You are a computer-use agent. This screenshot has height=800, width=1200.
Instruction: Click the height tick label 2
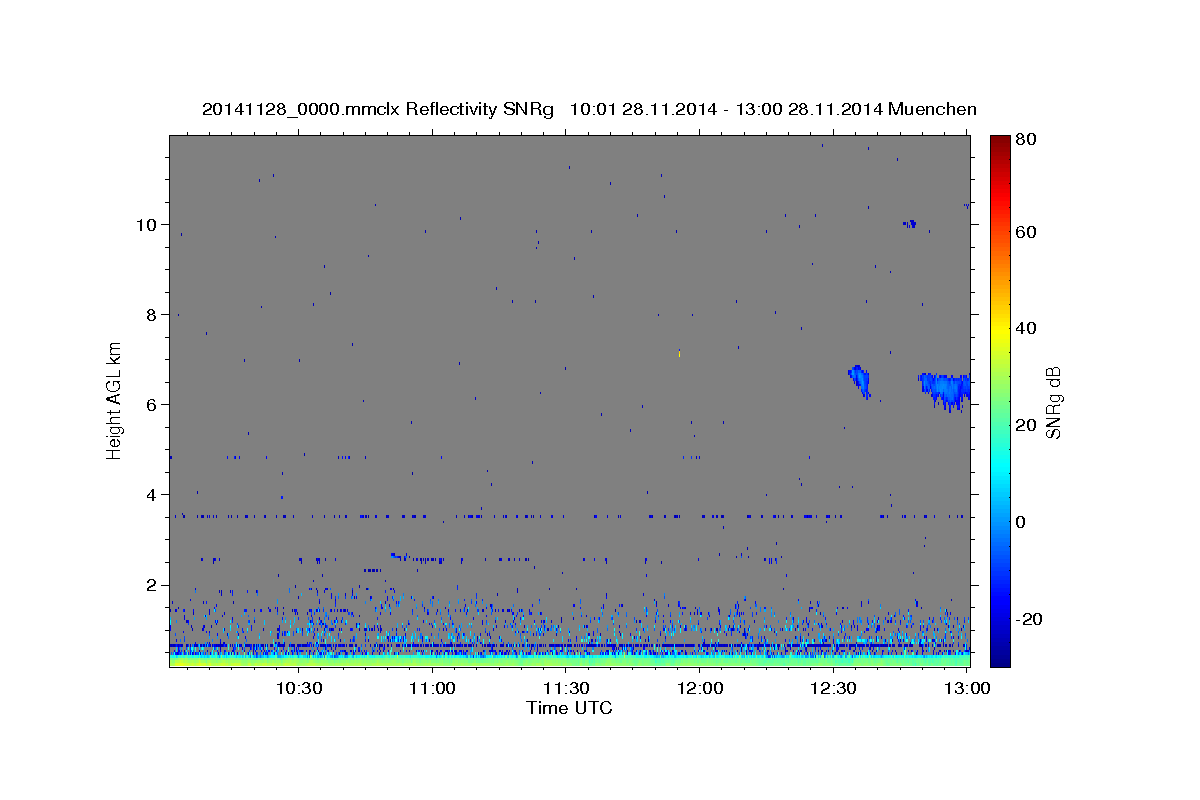coord(150,584)
